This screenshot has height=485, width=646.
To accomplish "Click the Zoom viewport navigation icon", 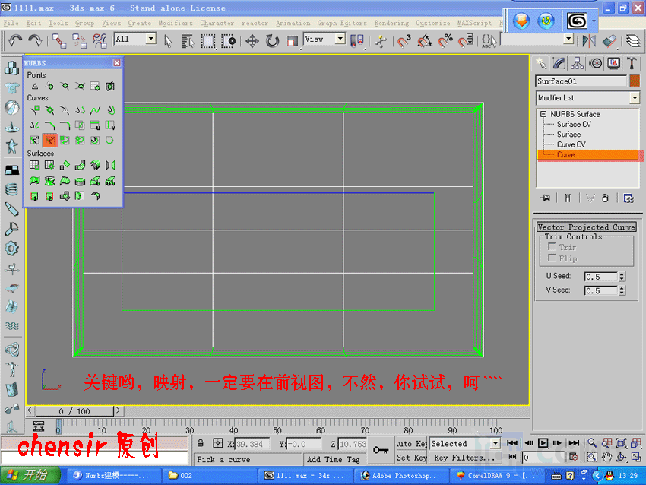I will [x=592, y=443].
